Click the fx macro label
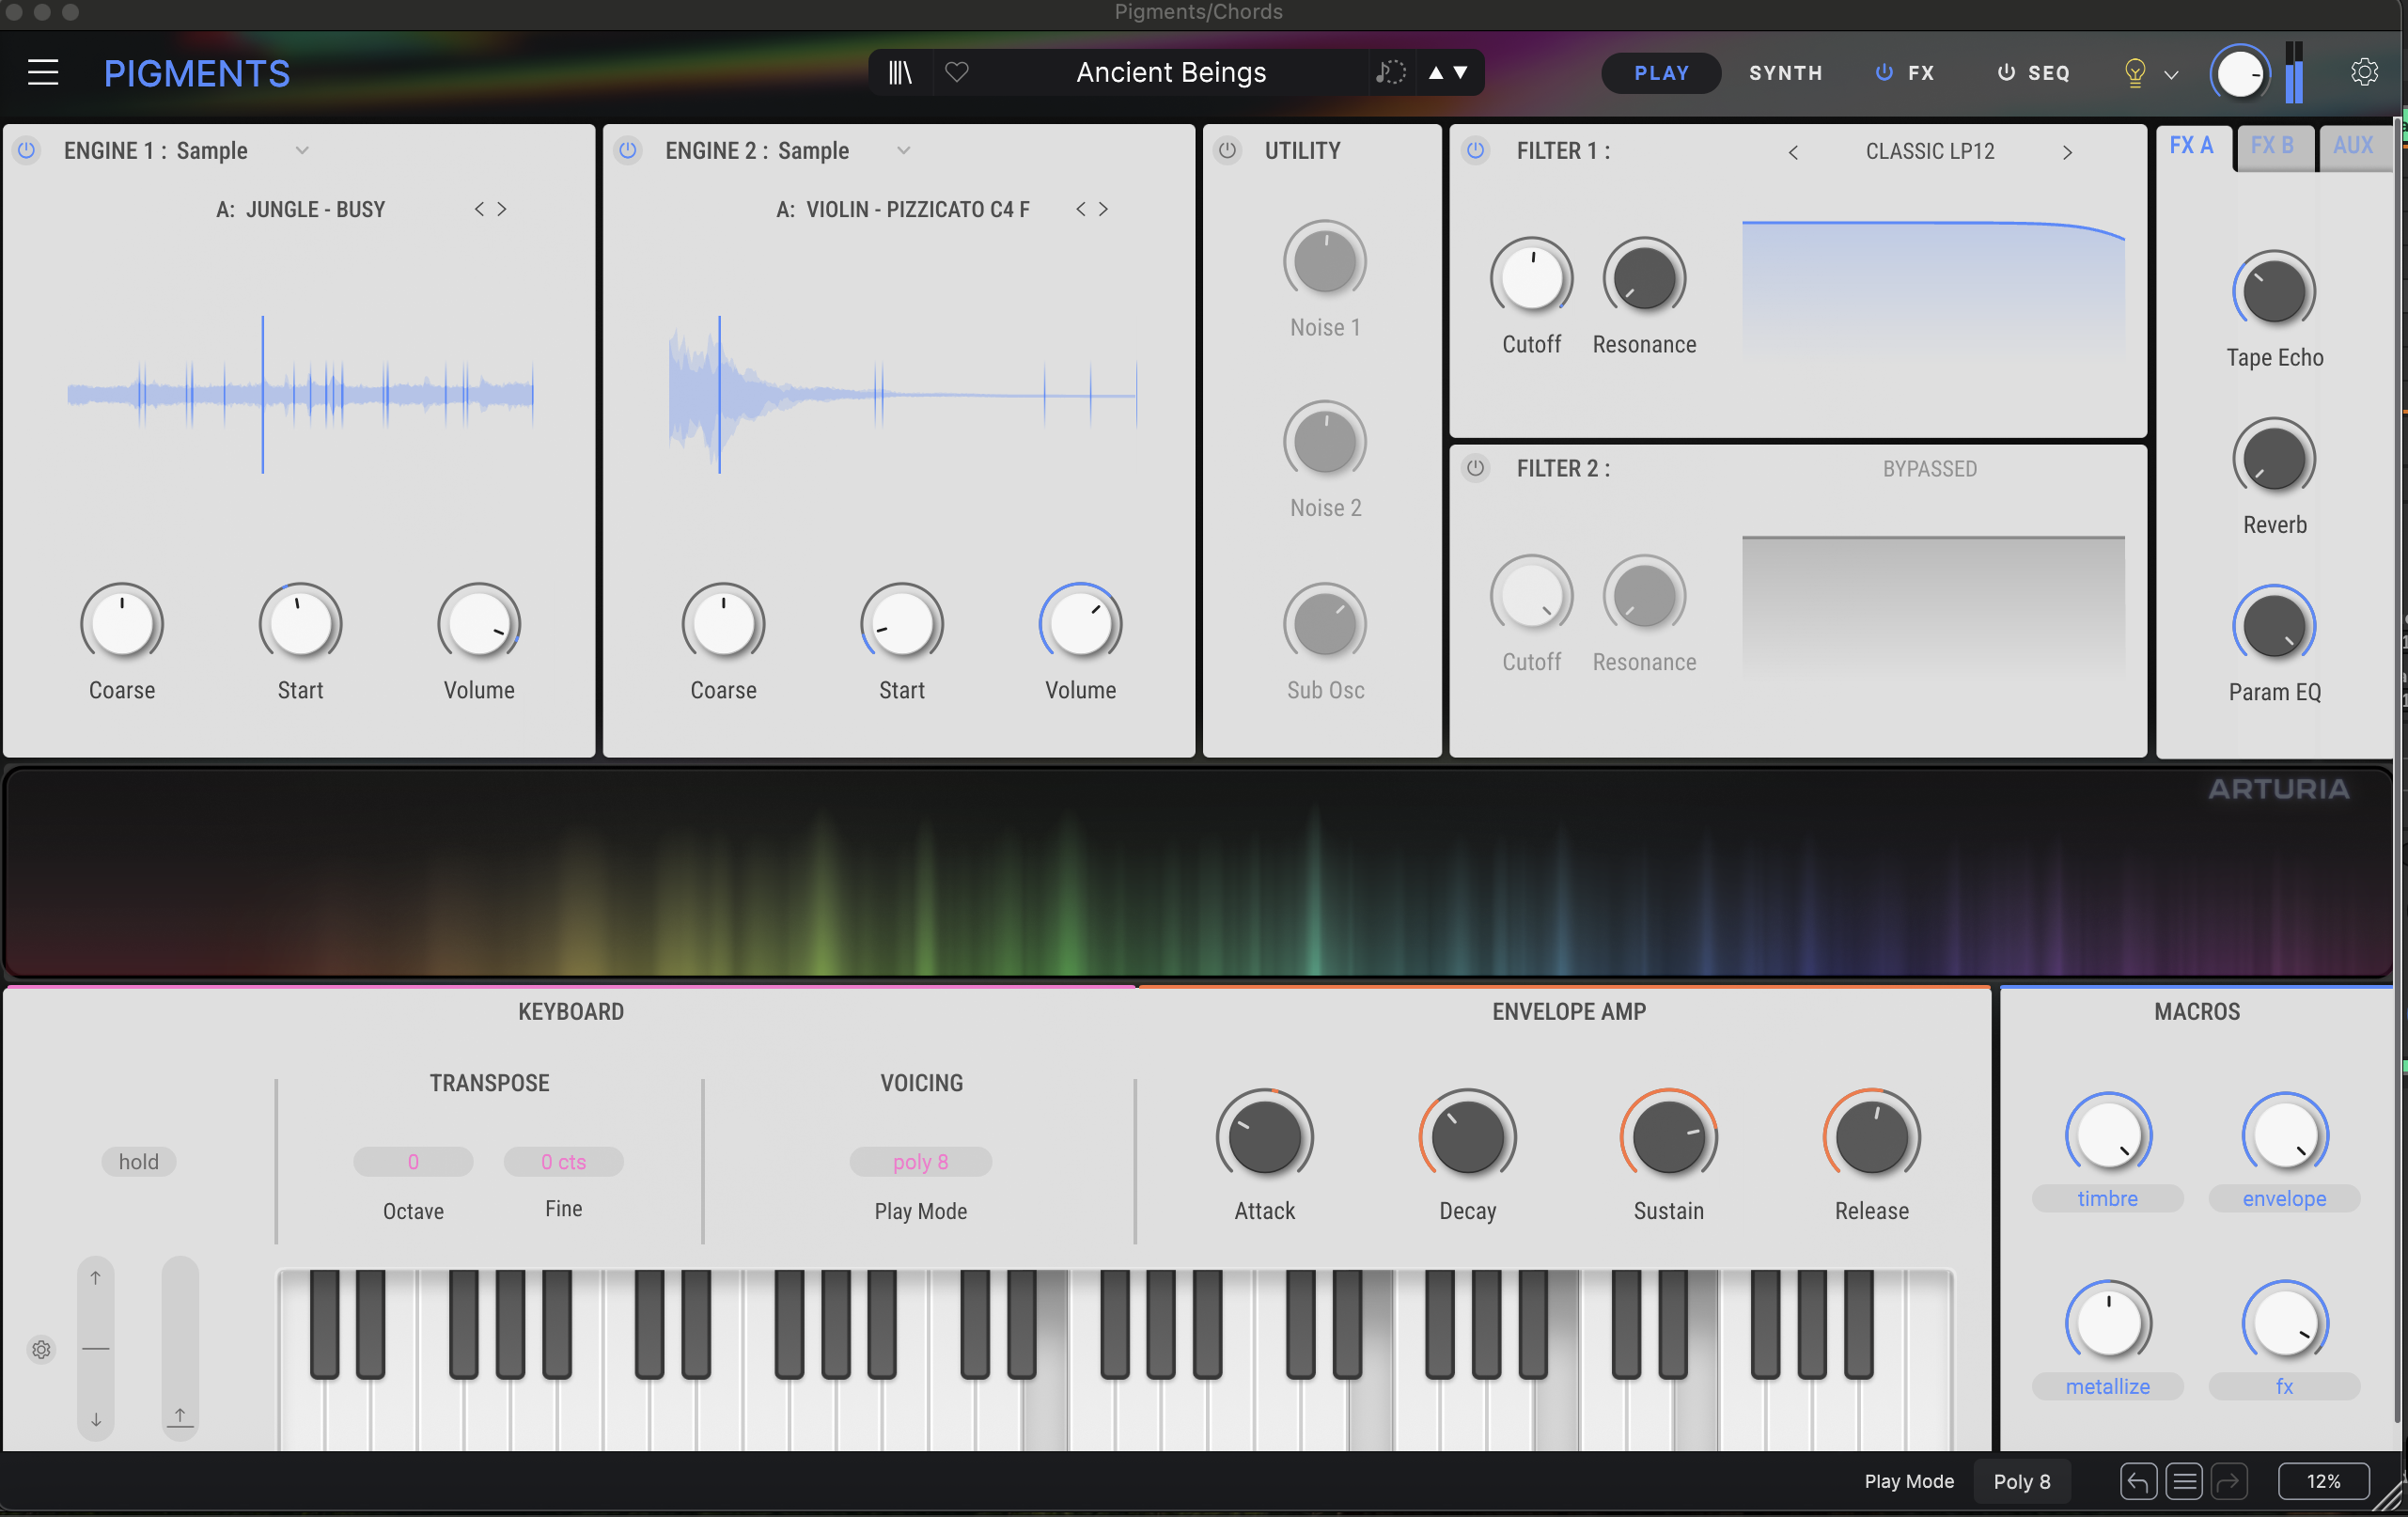 pyautogui.click(x=2284, y=1386)
